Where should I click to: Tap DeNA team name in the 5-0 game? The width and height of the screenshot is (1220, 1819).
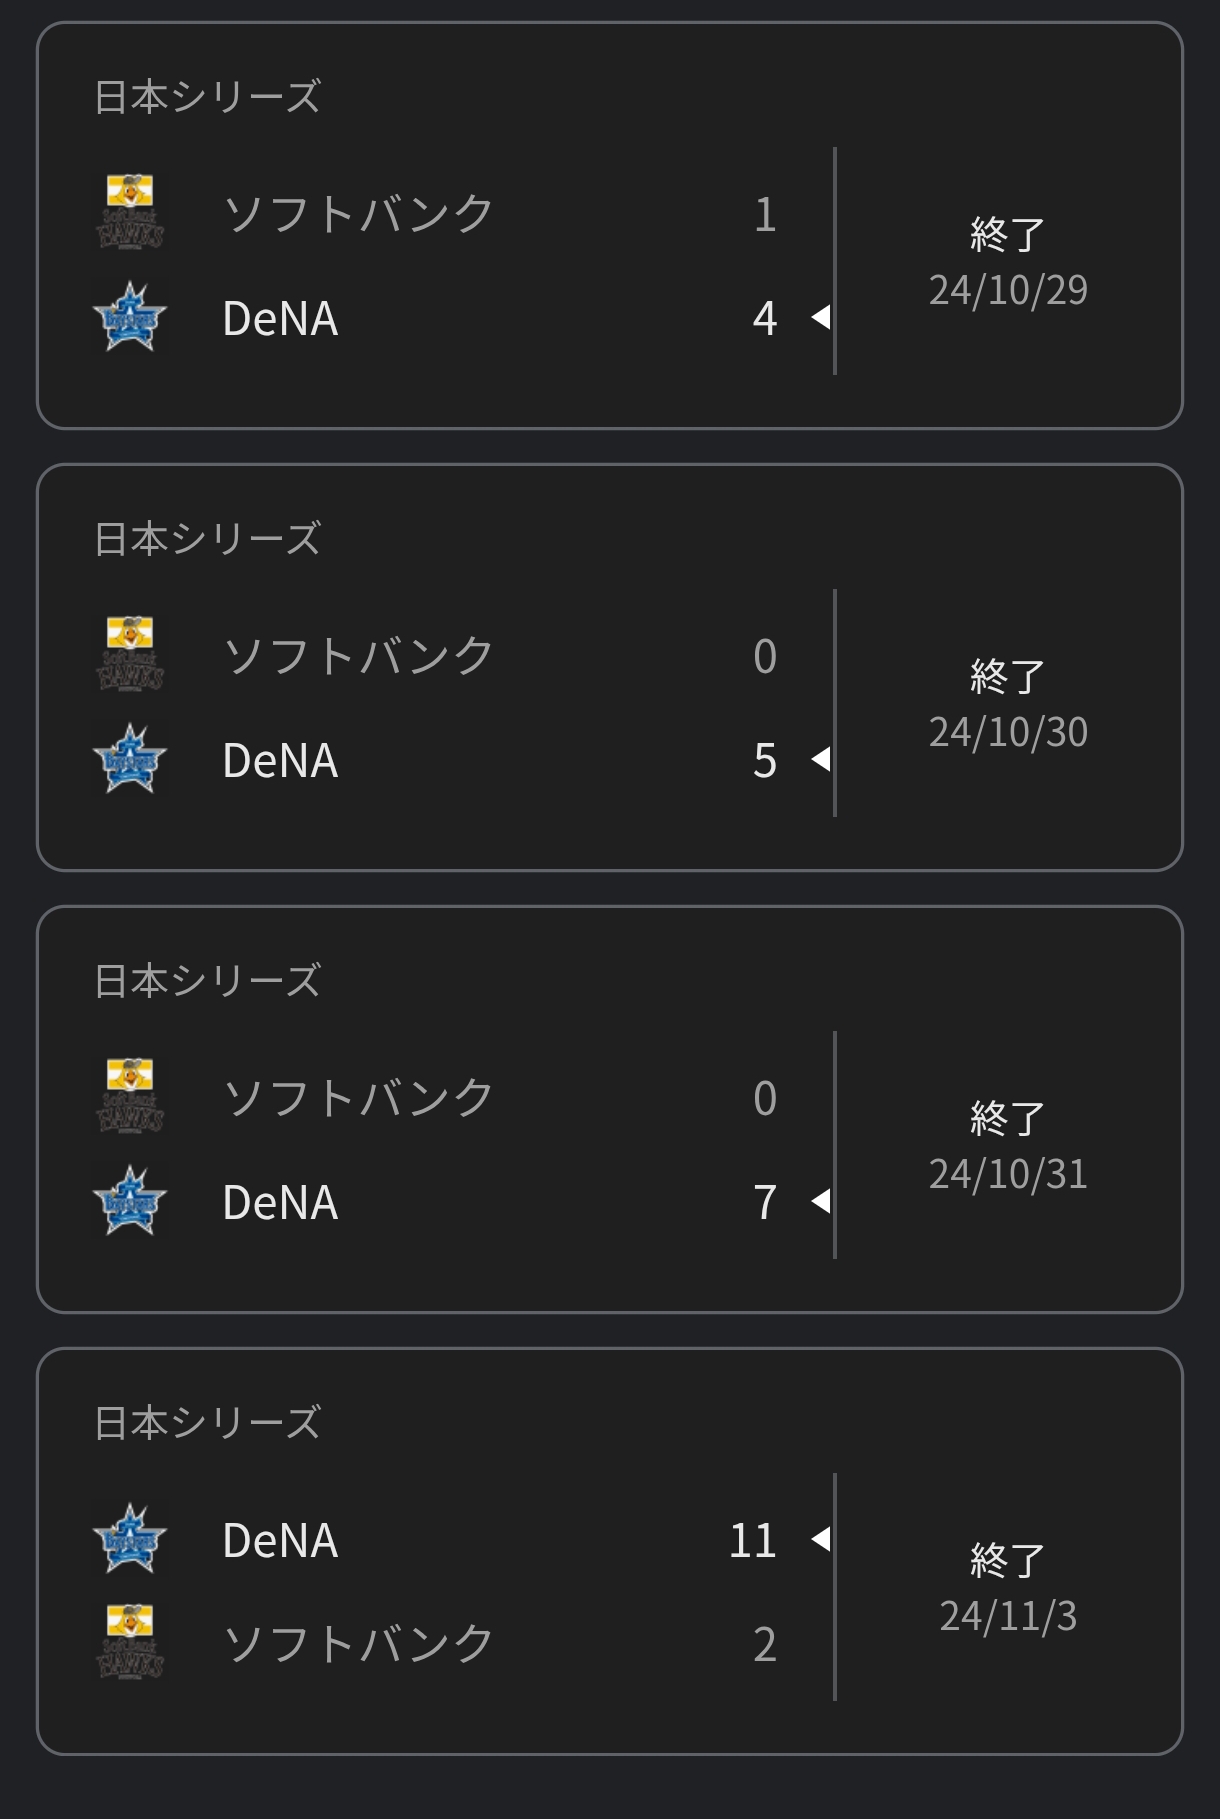tap(280, 760)
